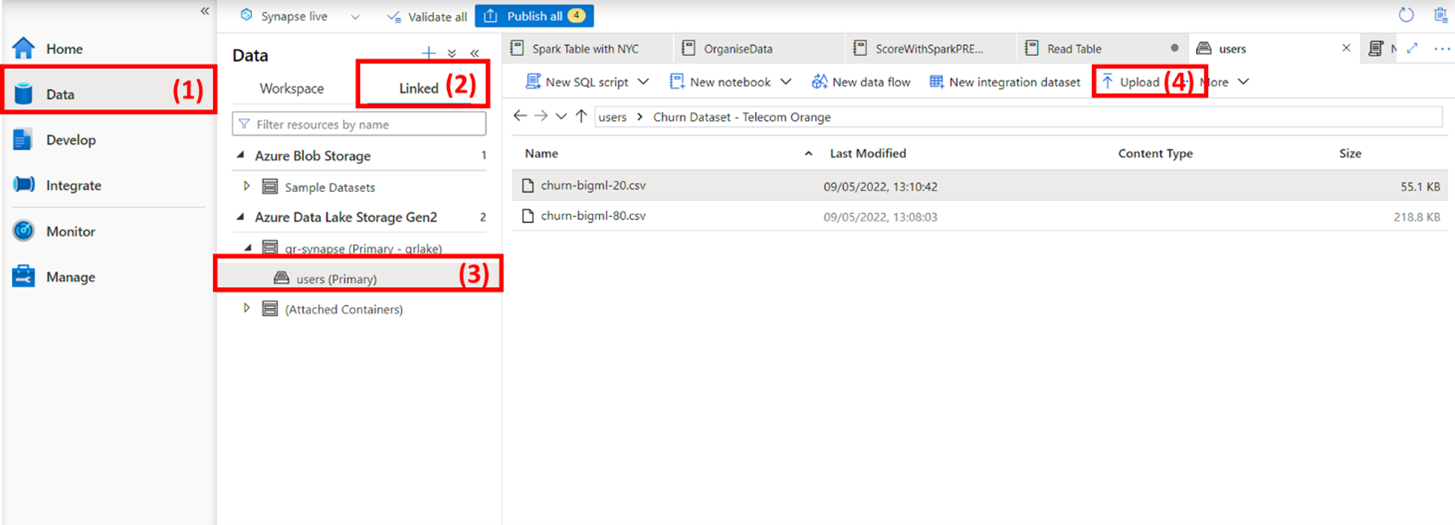Switch to the OrganiseData tab
The height and width of the screenshot is (525, 1455).
[x=738, y=48]
